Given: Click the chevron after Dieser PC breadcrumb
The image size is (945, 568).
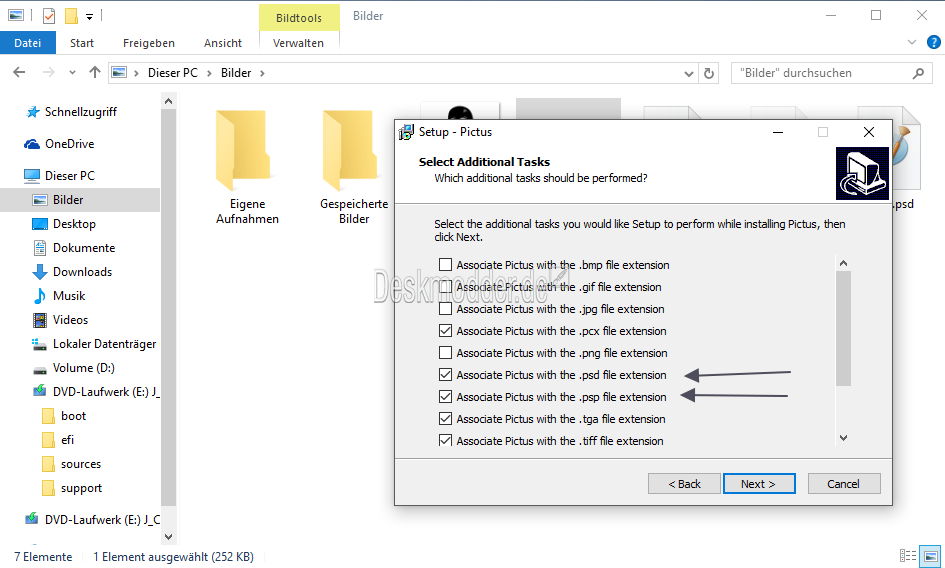Looking at the screenshot, I should click(209, 73).
